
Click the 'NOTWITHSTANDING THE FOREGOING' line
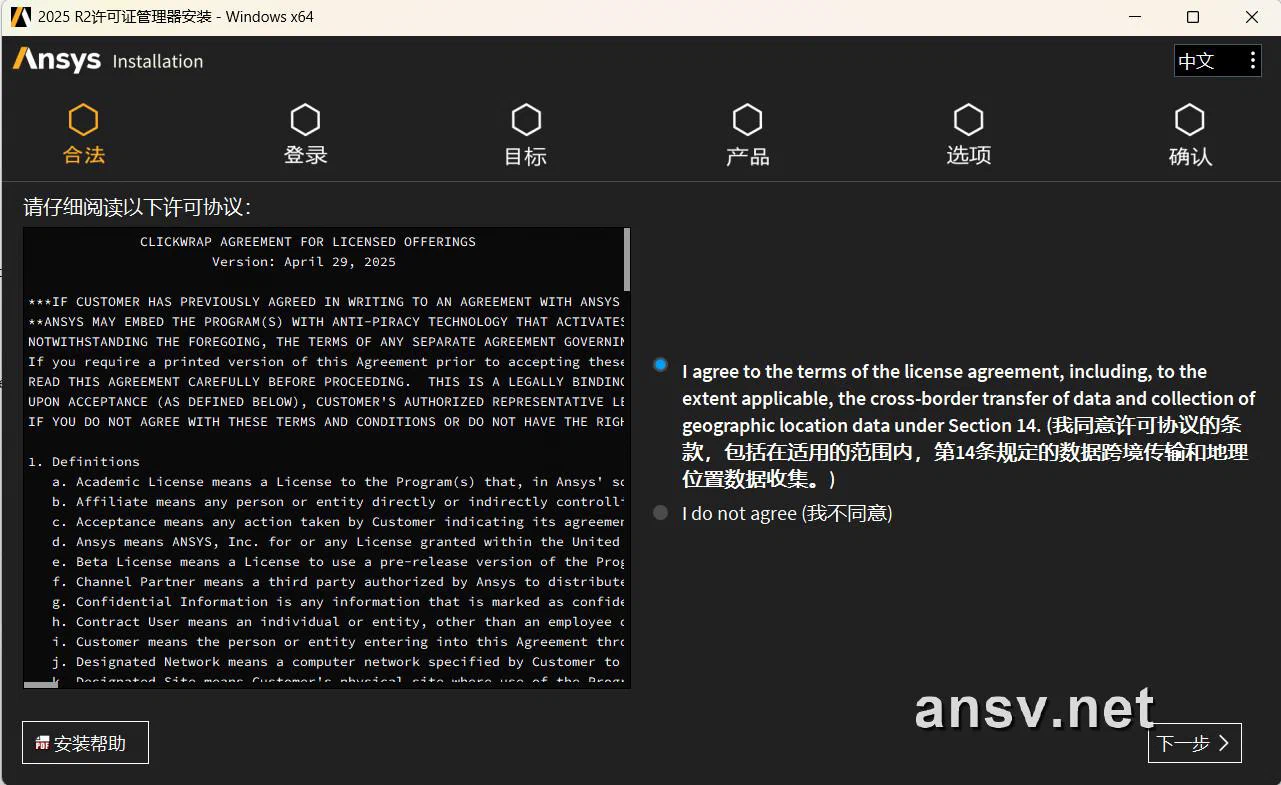click(326, 342)
